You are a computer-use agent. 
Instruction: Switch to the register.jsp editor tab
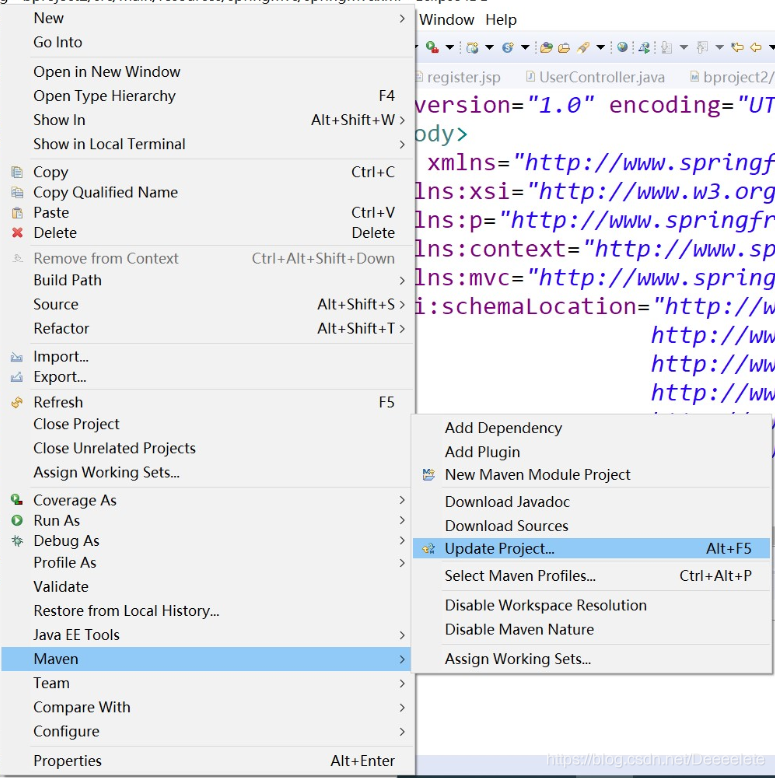pos(458,77)
